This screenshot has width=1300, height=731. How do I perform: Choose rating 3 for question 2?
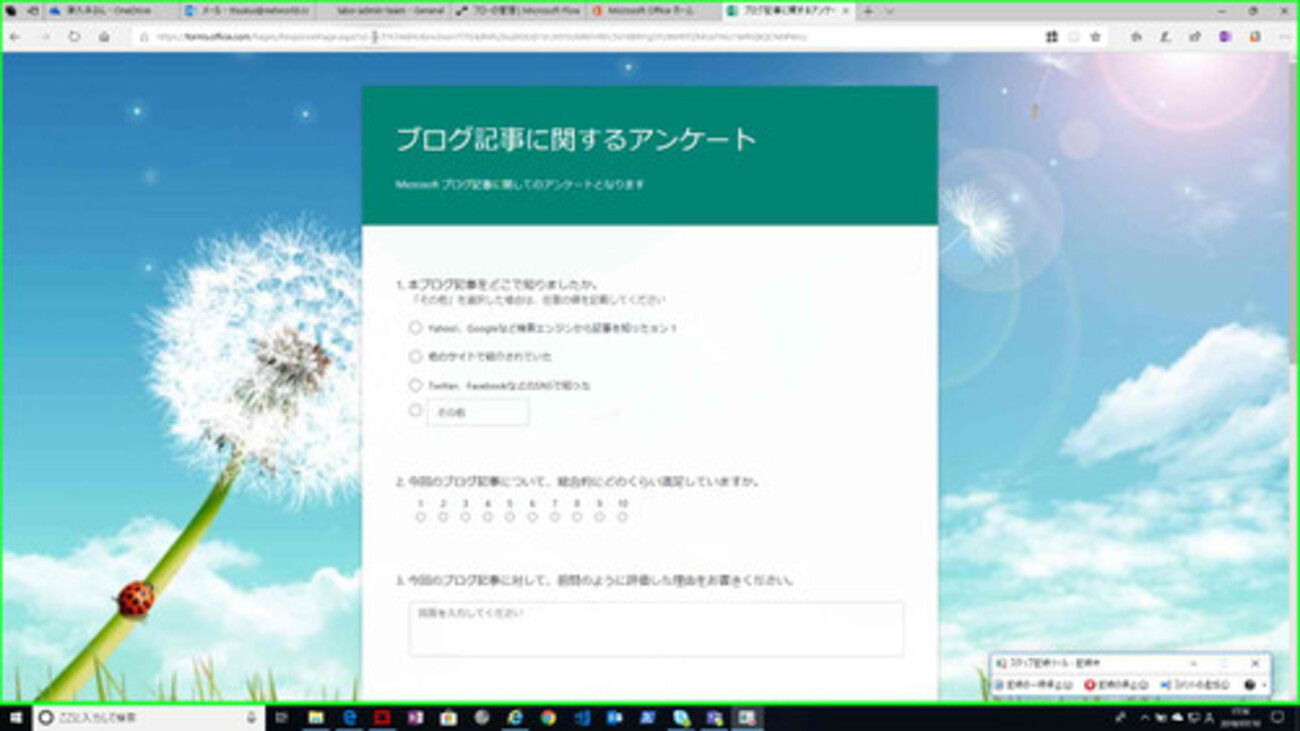(465, 517)
